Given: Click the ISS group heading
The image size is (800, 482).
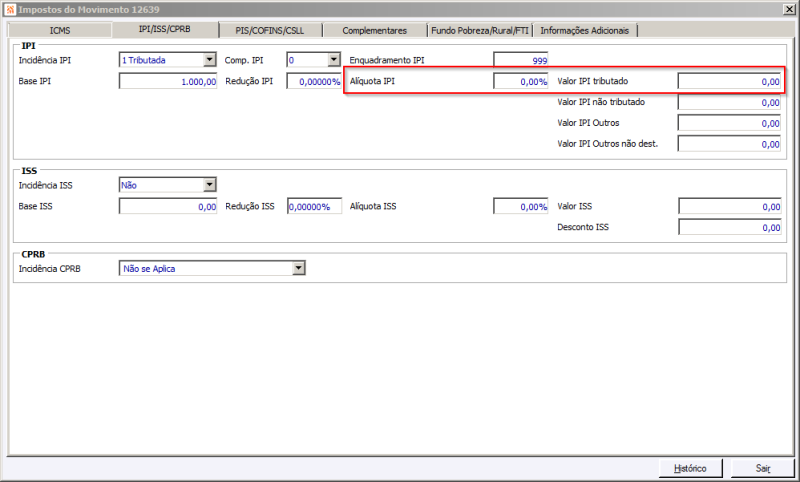Looking at the screenshot, I should (29, 171).
